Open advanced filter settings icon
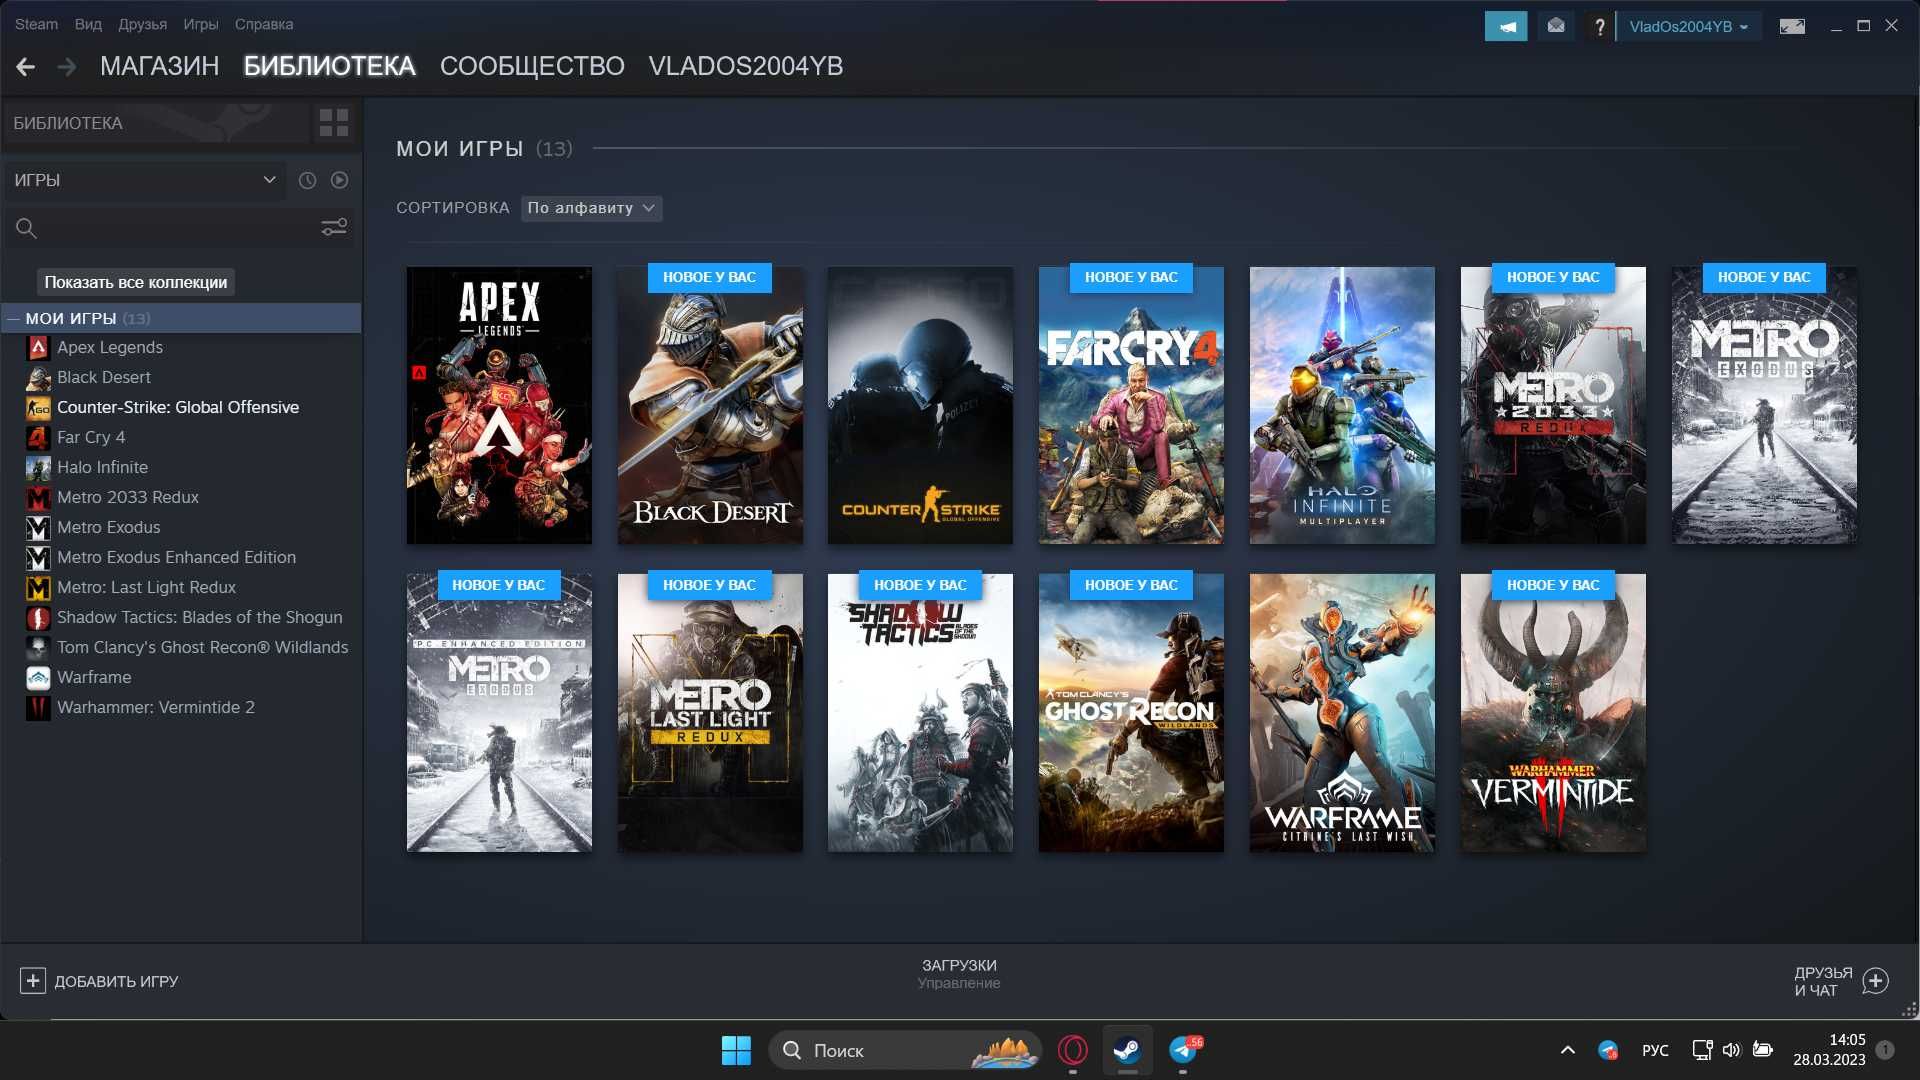This screenshot has height=1080, width=1920. tap(334, 228)
